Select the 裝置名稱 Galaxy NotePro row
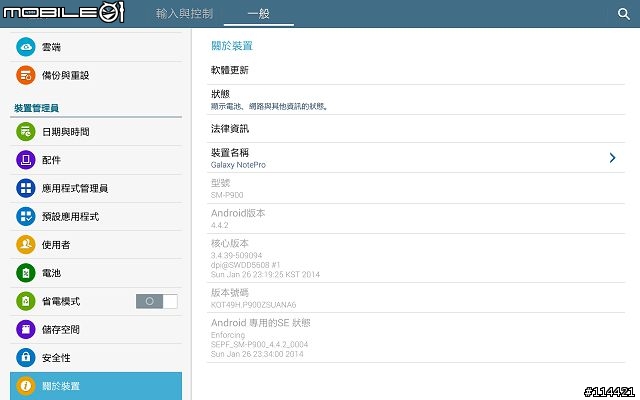 click(x=416, y=158)
